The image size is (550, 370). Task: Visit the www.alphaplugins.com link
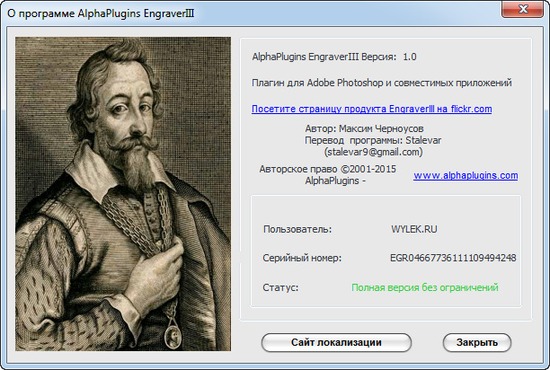pyautogui.click(x=465, y=175)
